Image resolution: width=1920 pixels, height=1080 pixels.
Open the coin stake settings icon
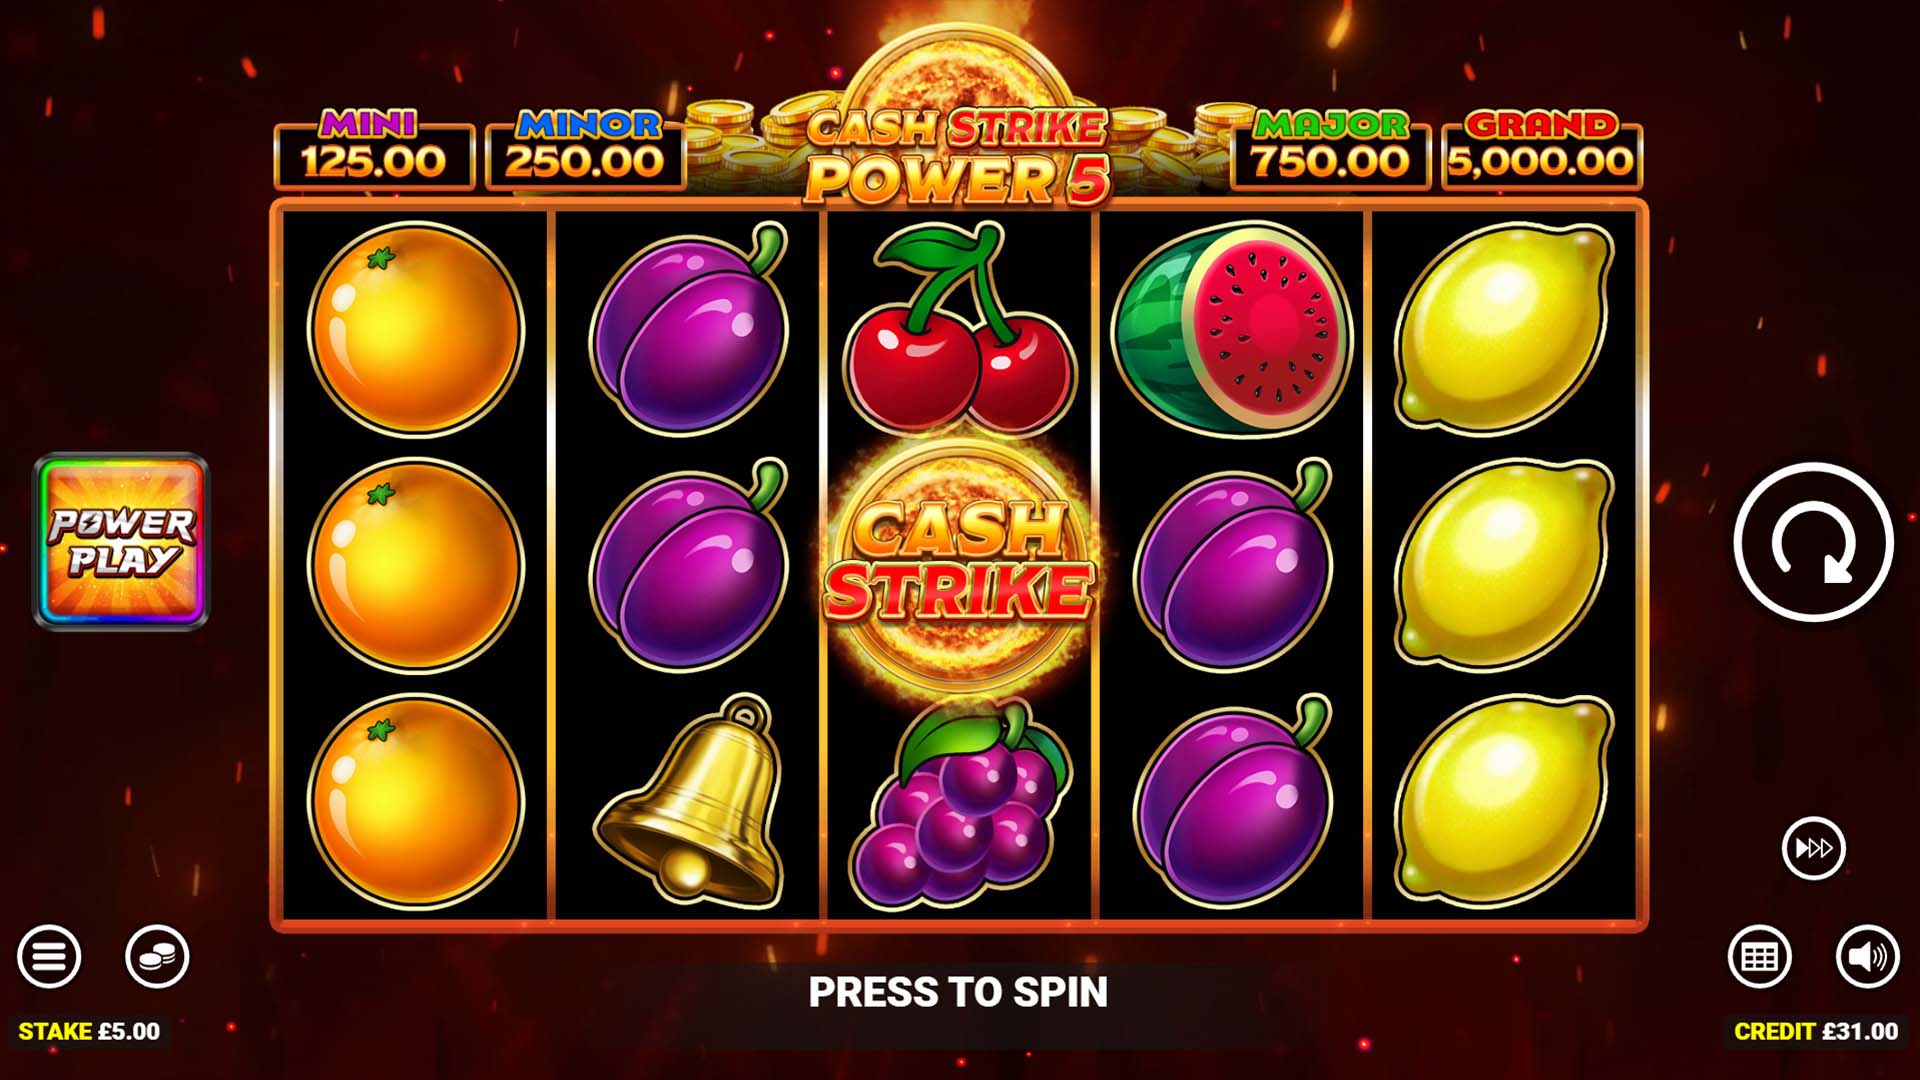click(157, 957)
